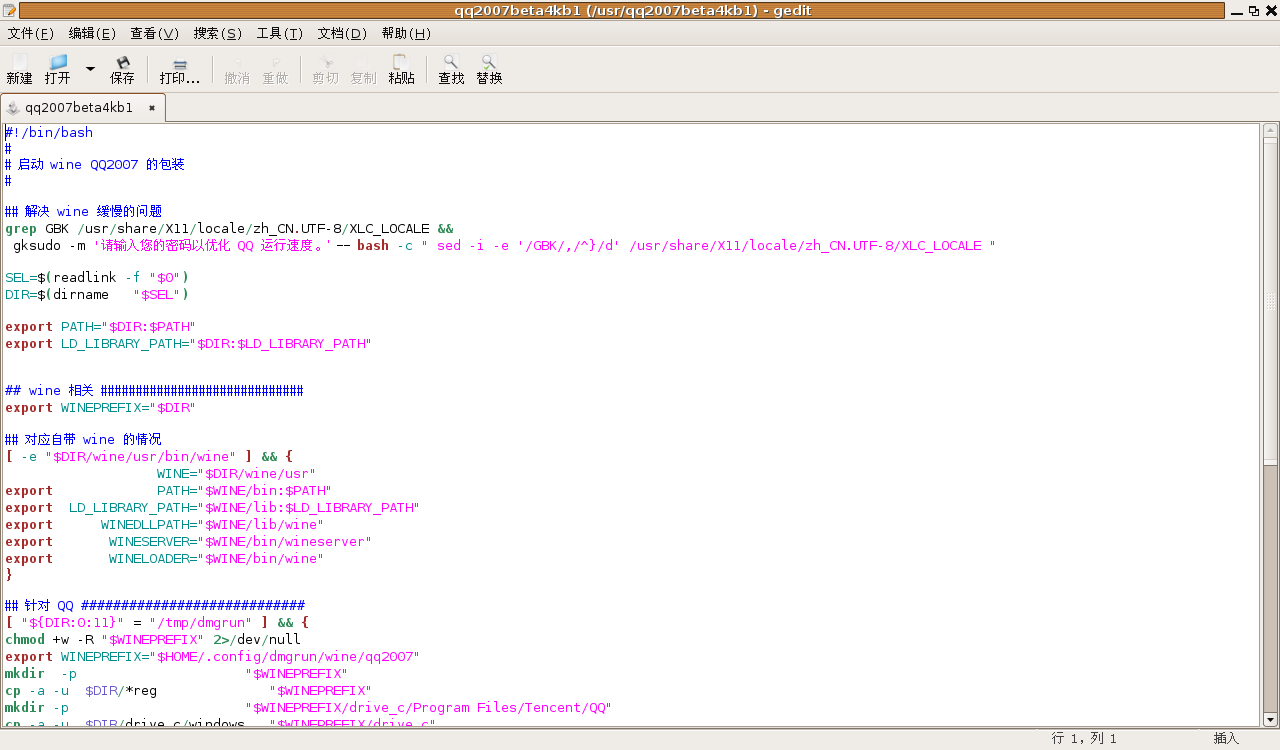Click the 'export WINEDLLPATH' line
The image size is (1280, 750).
click(x=165, y=524)
